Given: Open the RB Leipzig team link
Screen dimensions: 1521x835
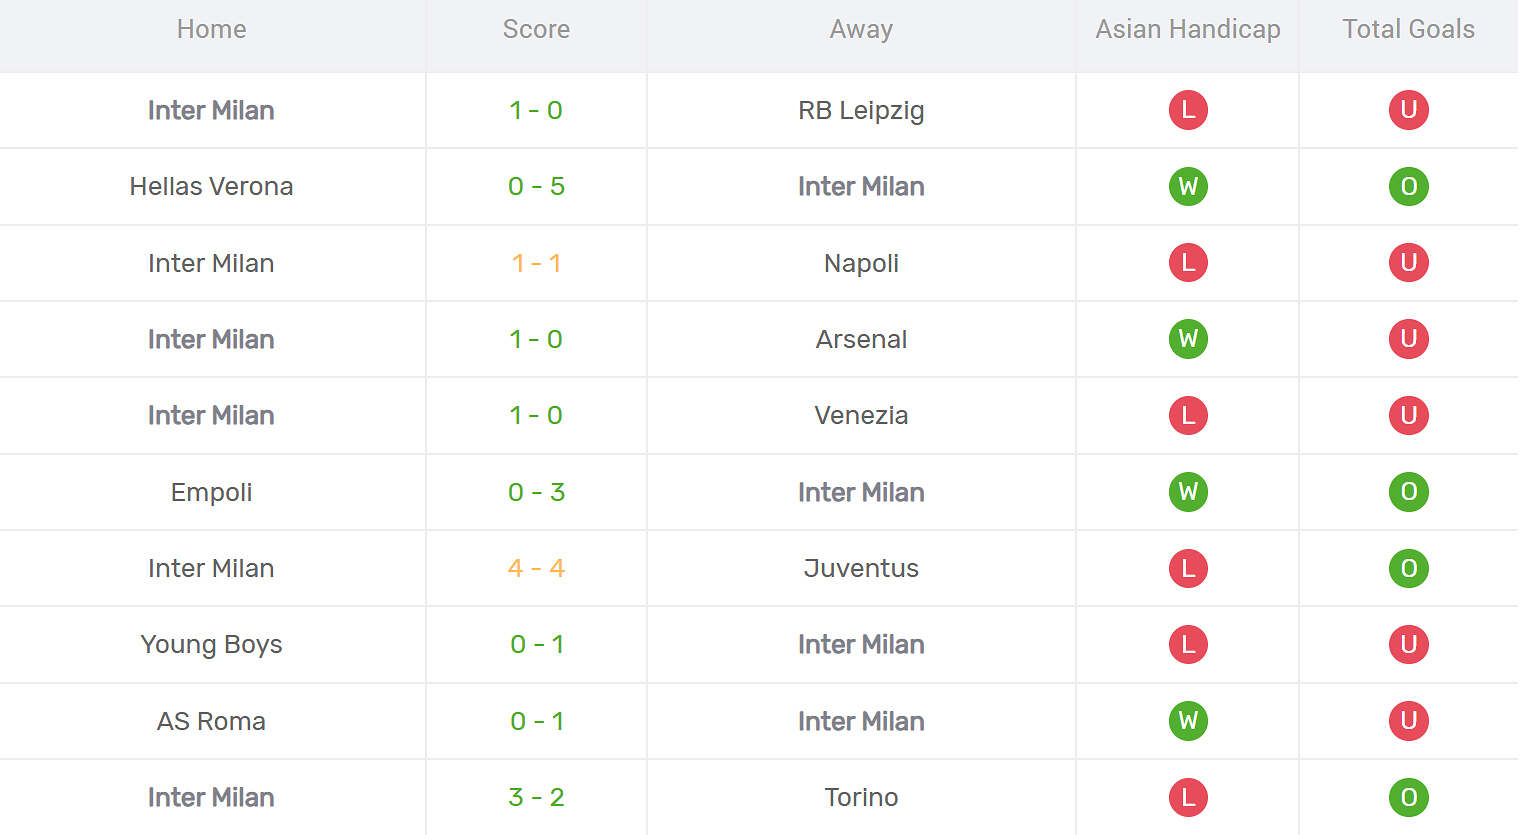Looking at the screenshot, I should coord(861,110).
